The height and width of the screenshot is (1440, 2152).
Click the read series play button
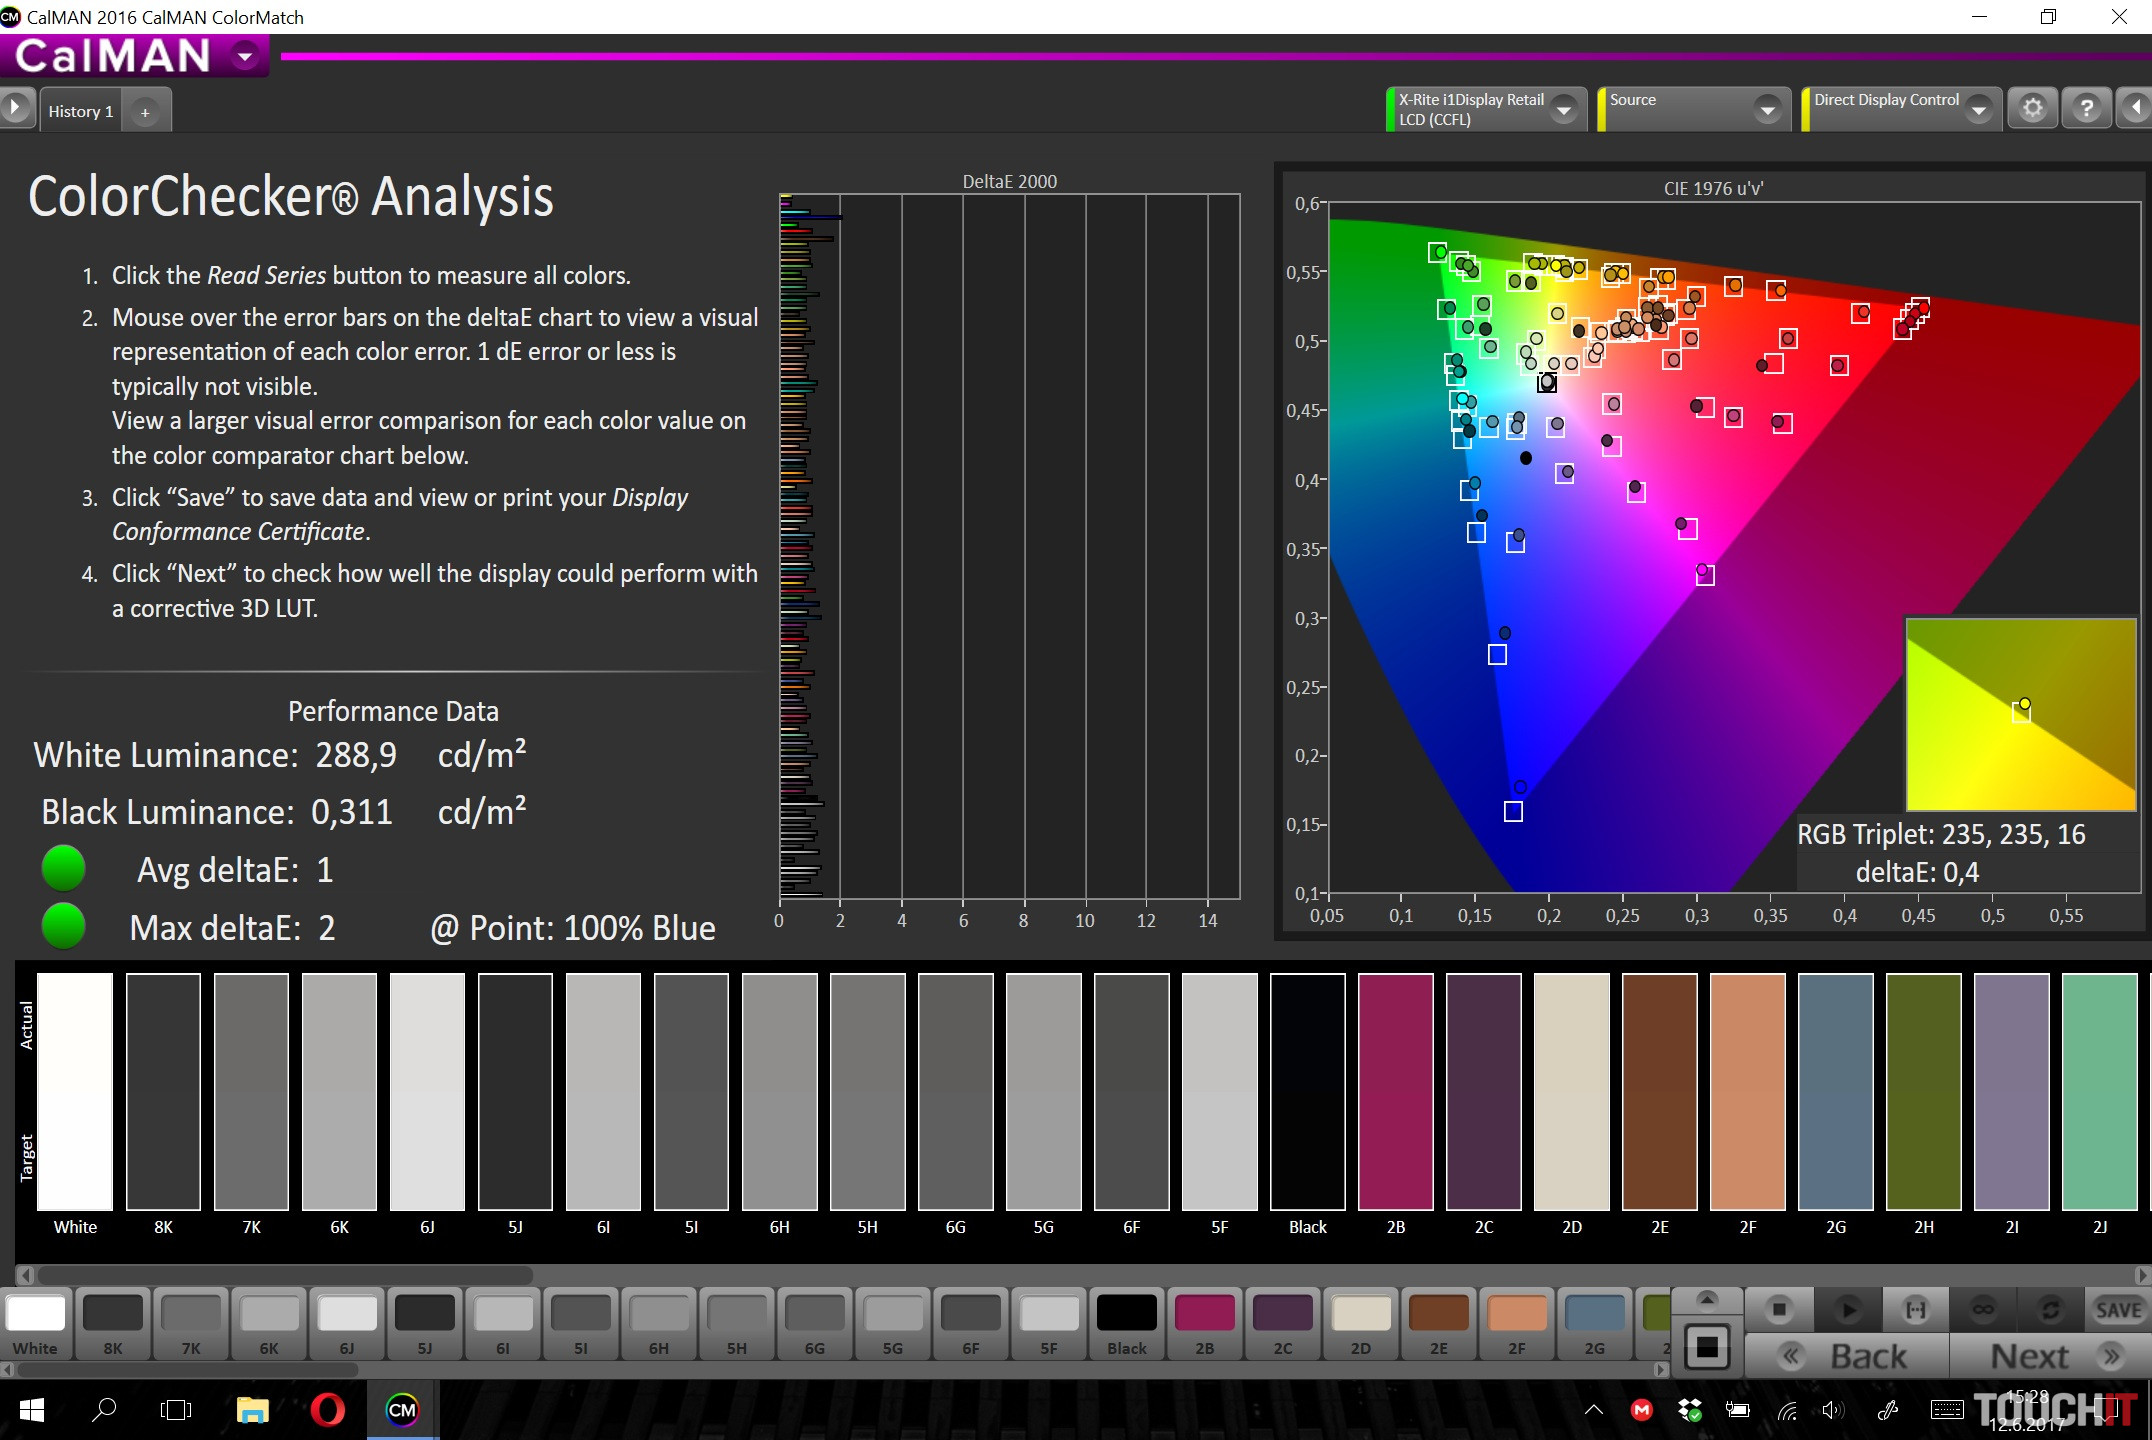pyautogui.click(x=1847, y=1309)
